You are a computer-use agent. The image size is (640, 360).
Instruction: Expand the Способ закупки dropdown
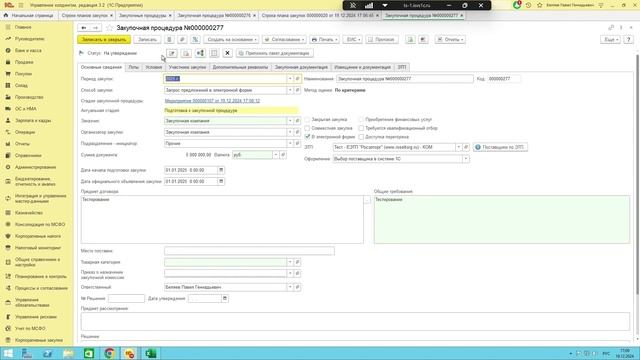tap(290, 90)
